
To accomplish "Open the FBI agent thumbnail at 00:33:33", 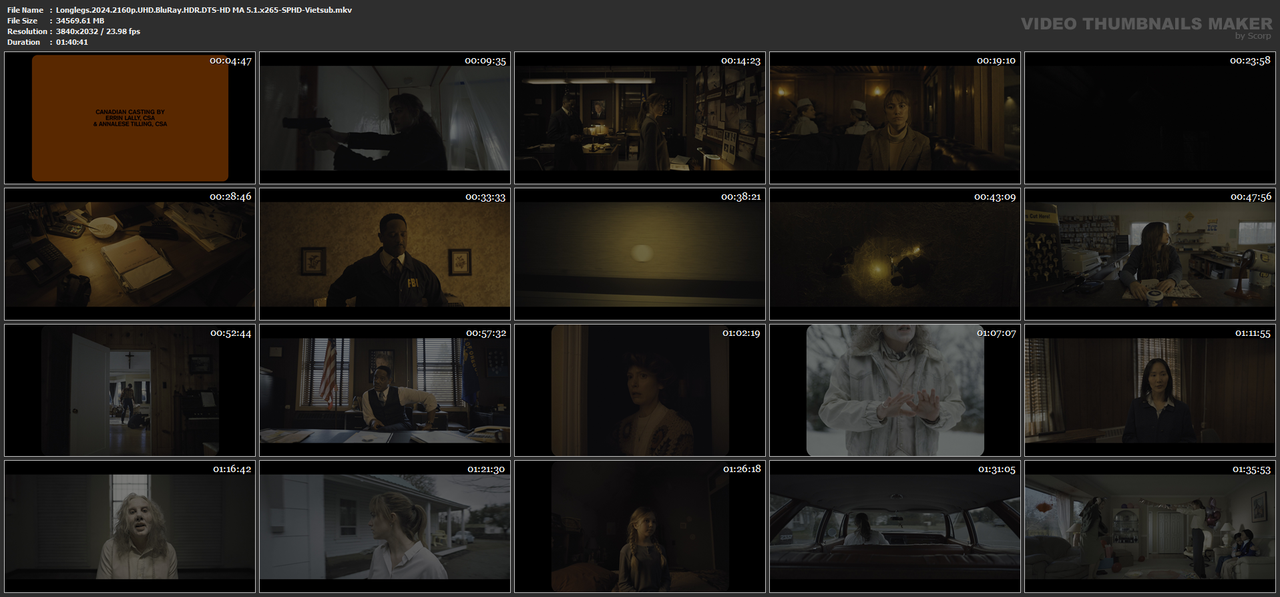I will 385,254.
